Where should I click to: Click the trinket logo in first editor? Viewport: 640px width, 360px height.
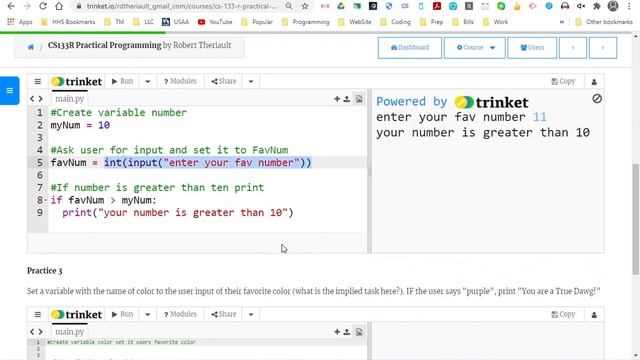click(76, 82)
